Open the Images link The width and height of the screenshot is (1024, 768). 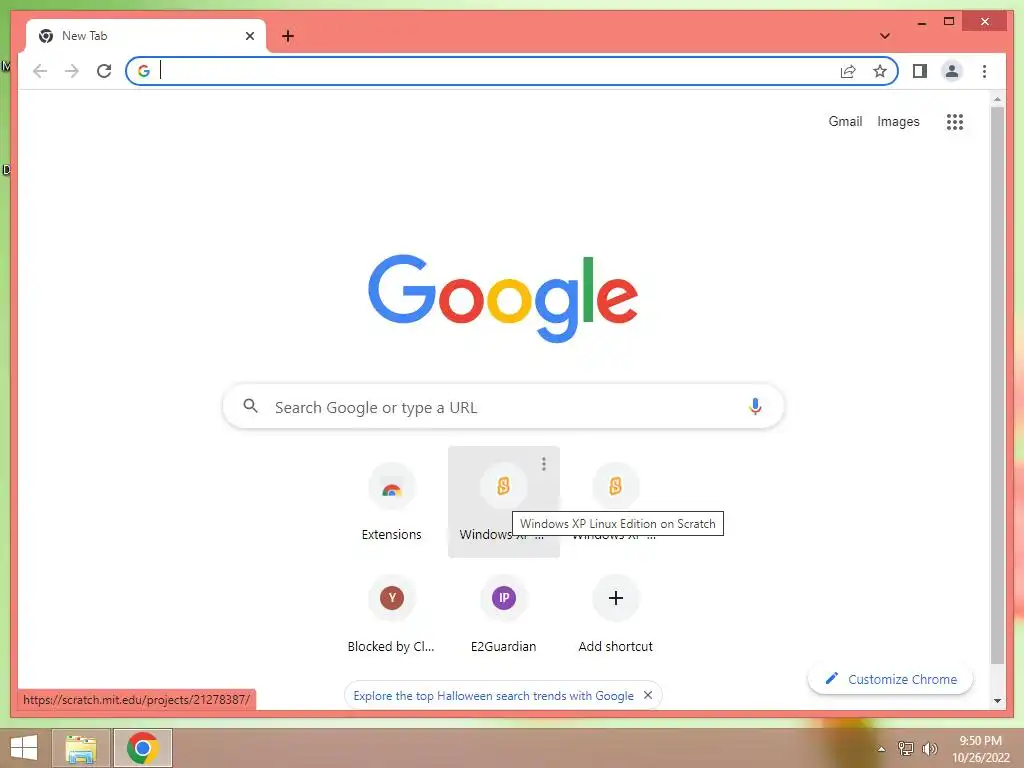click(898, 121)
